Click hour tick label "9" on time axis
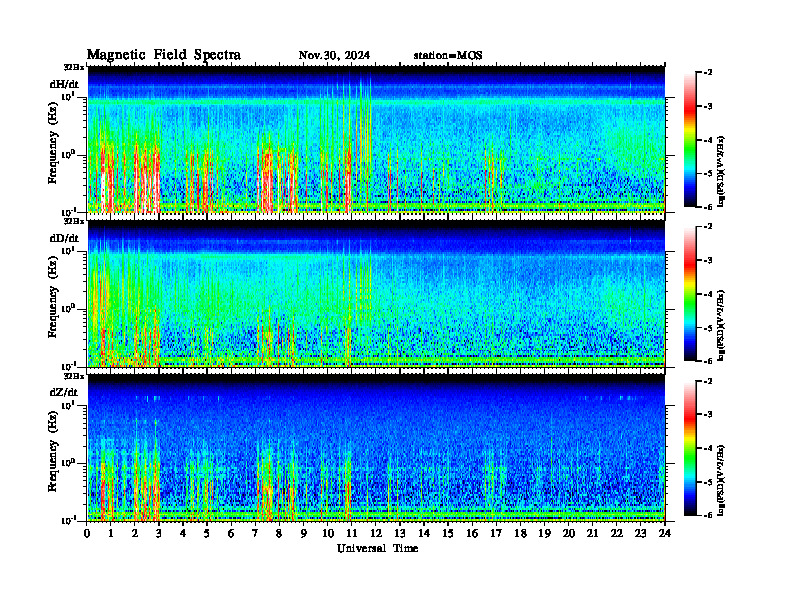This screenshot has width=792, height=612. click(x=303, y=534)
